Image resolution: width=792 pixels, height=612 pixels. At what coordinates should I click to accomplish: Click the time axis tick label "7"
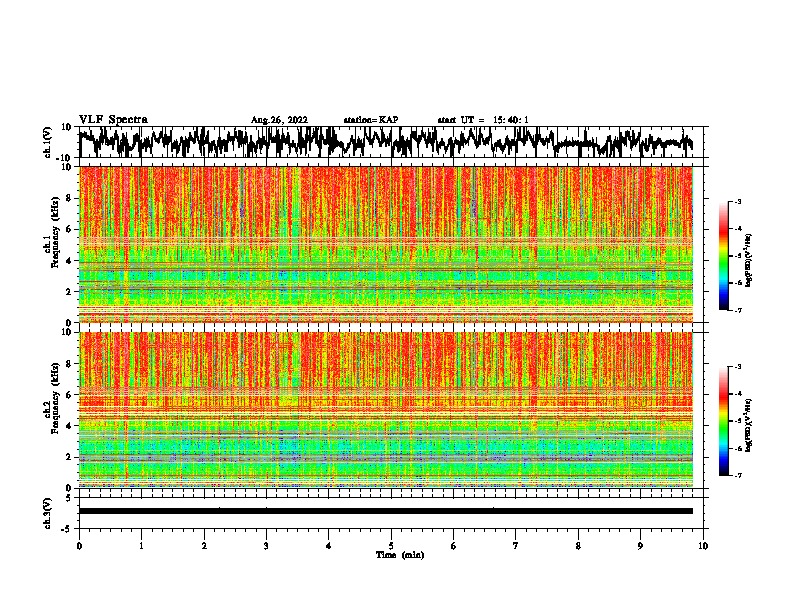tap(516, 546)
